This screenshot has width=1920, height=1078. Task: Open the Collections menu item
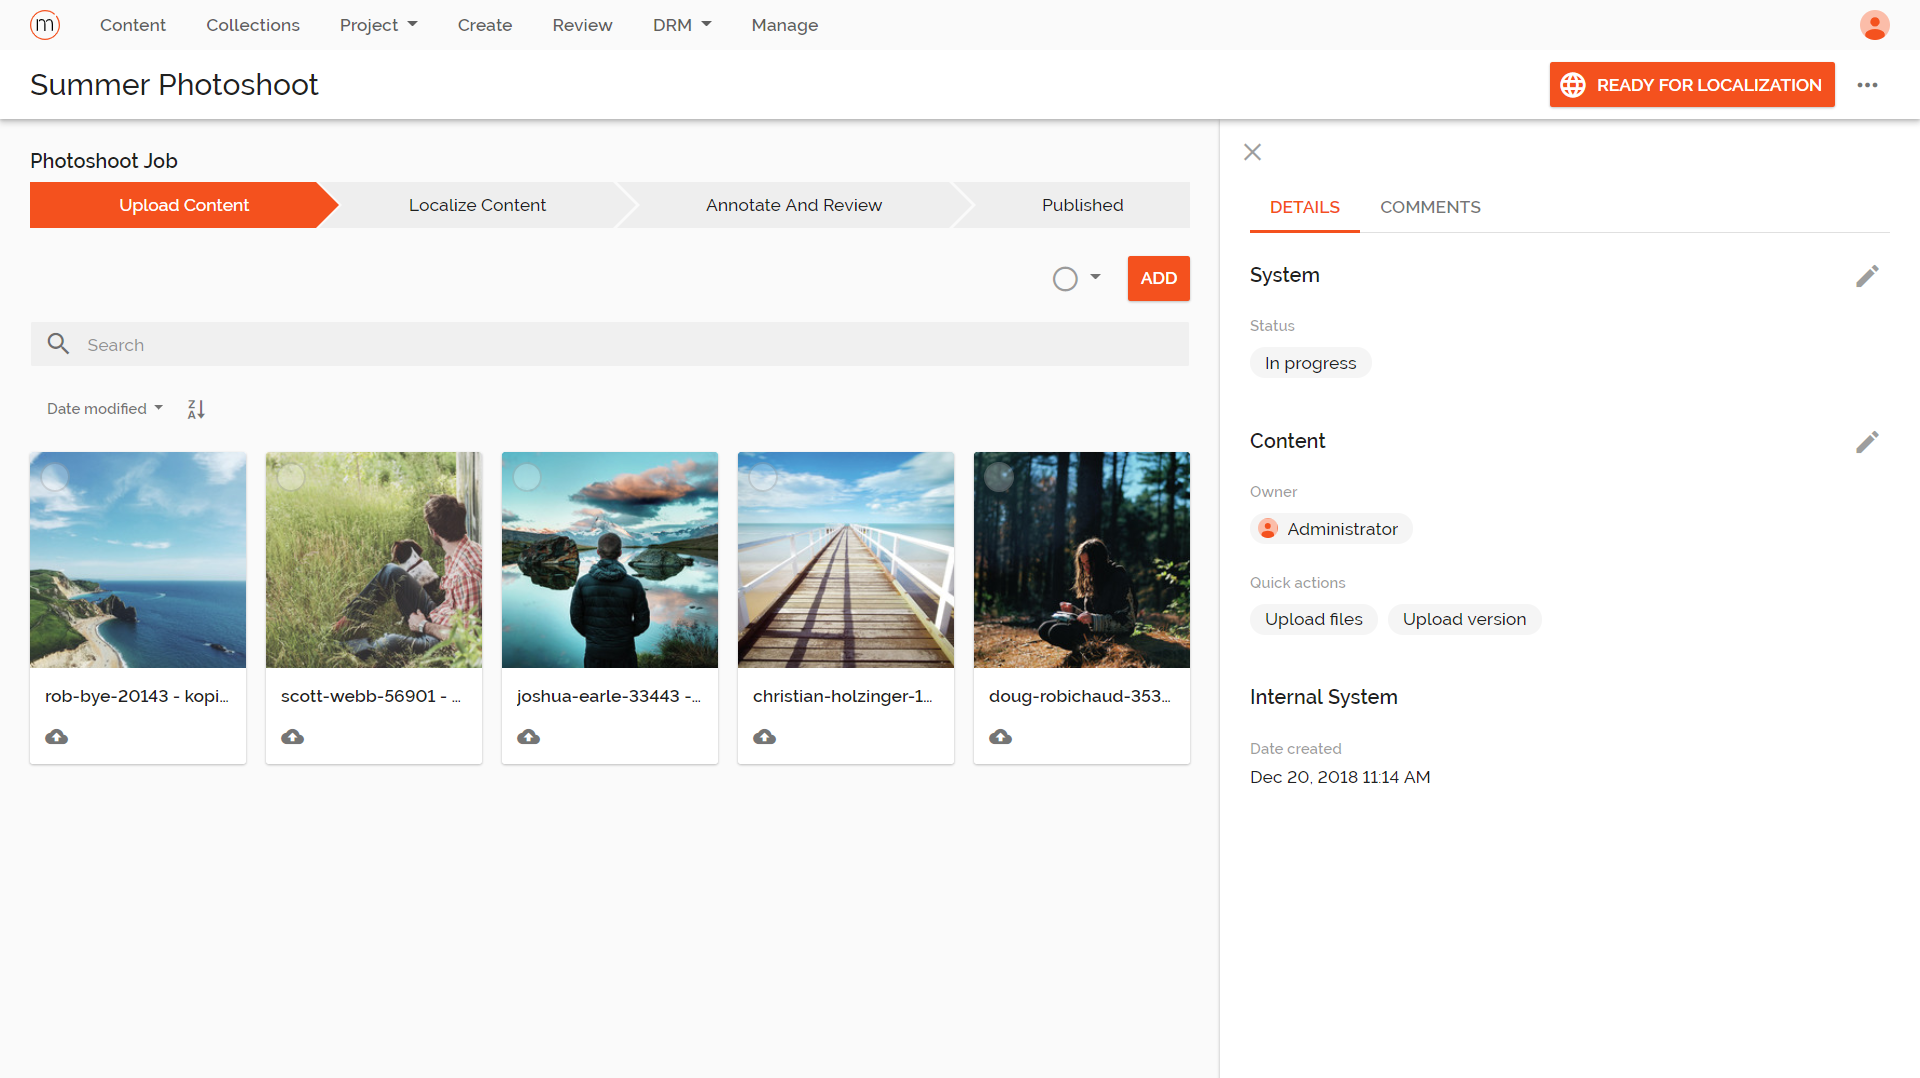tap(252, 25)
